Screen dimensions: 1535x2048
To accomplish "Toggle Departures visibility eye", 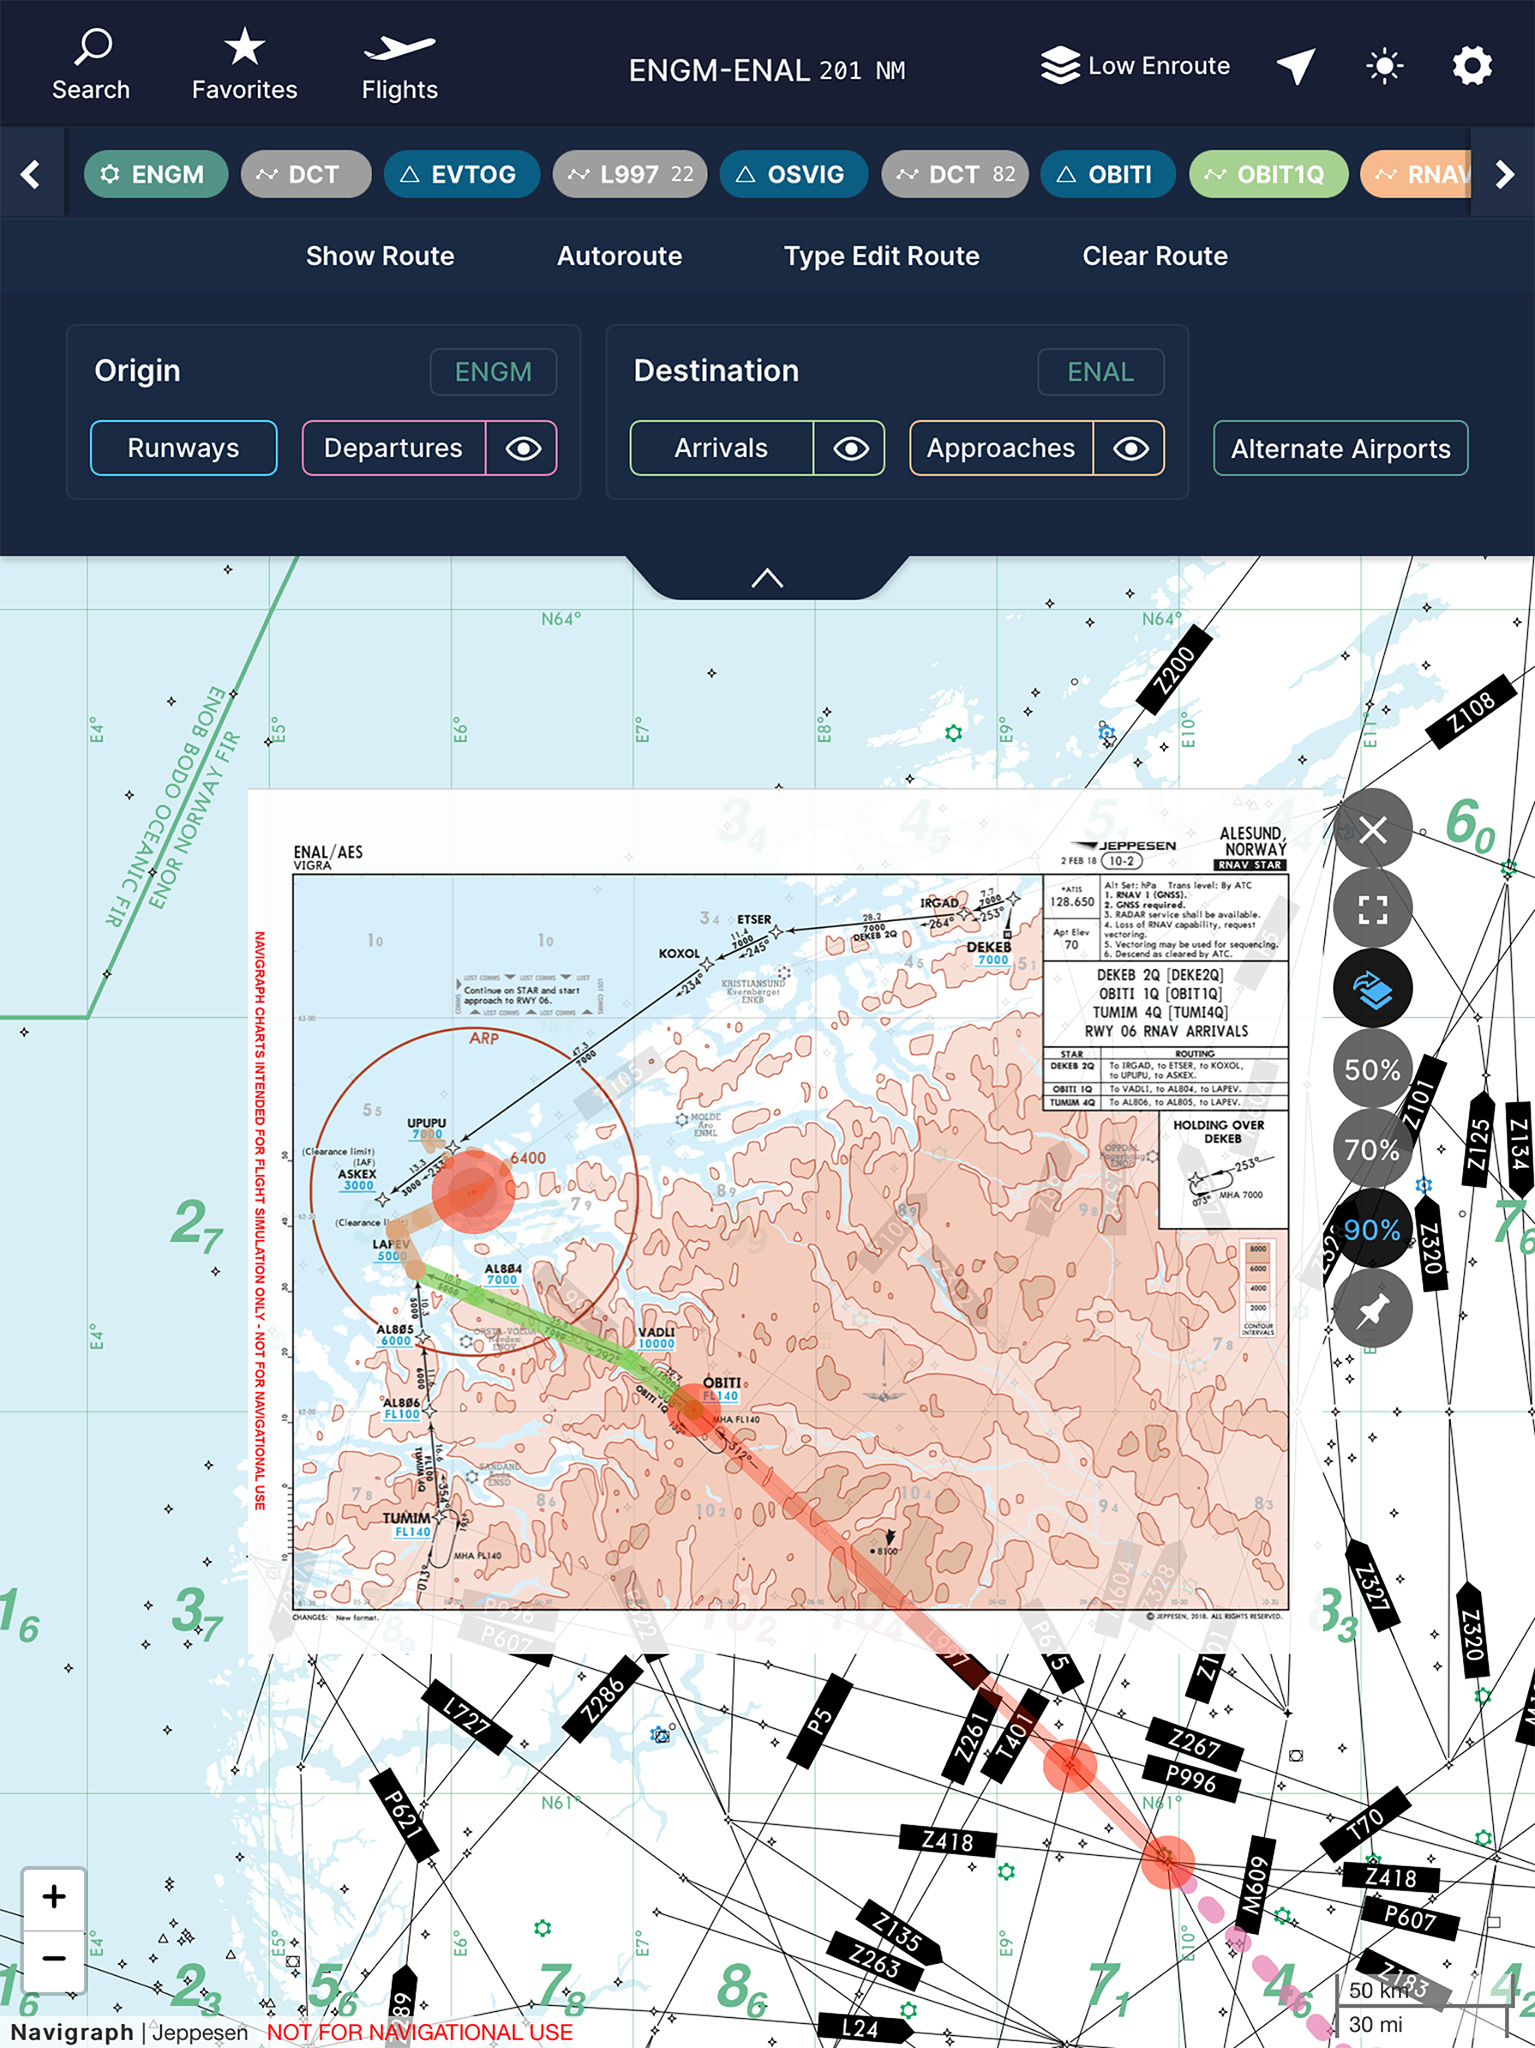I will pyautogui.click(x=523, y=448).
